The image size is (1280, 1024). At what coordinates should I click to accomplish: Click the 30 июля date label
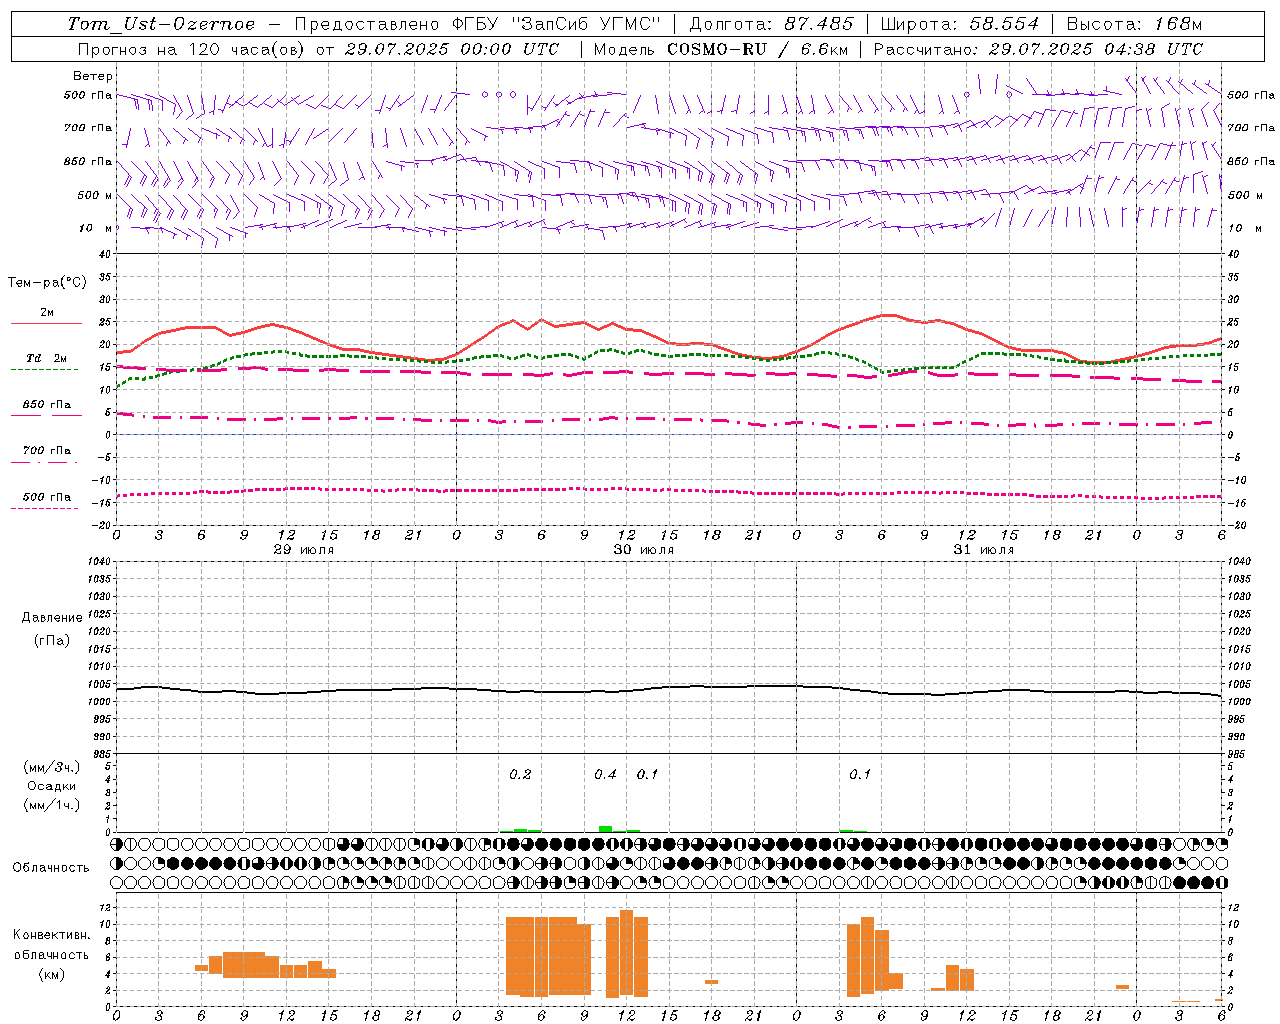click(643, 550)
